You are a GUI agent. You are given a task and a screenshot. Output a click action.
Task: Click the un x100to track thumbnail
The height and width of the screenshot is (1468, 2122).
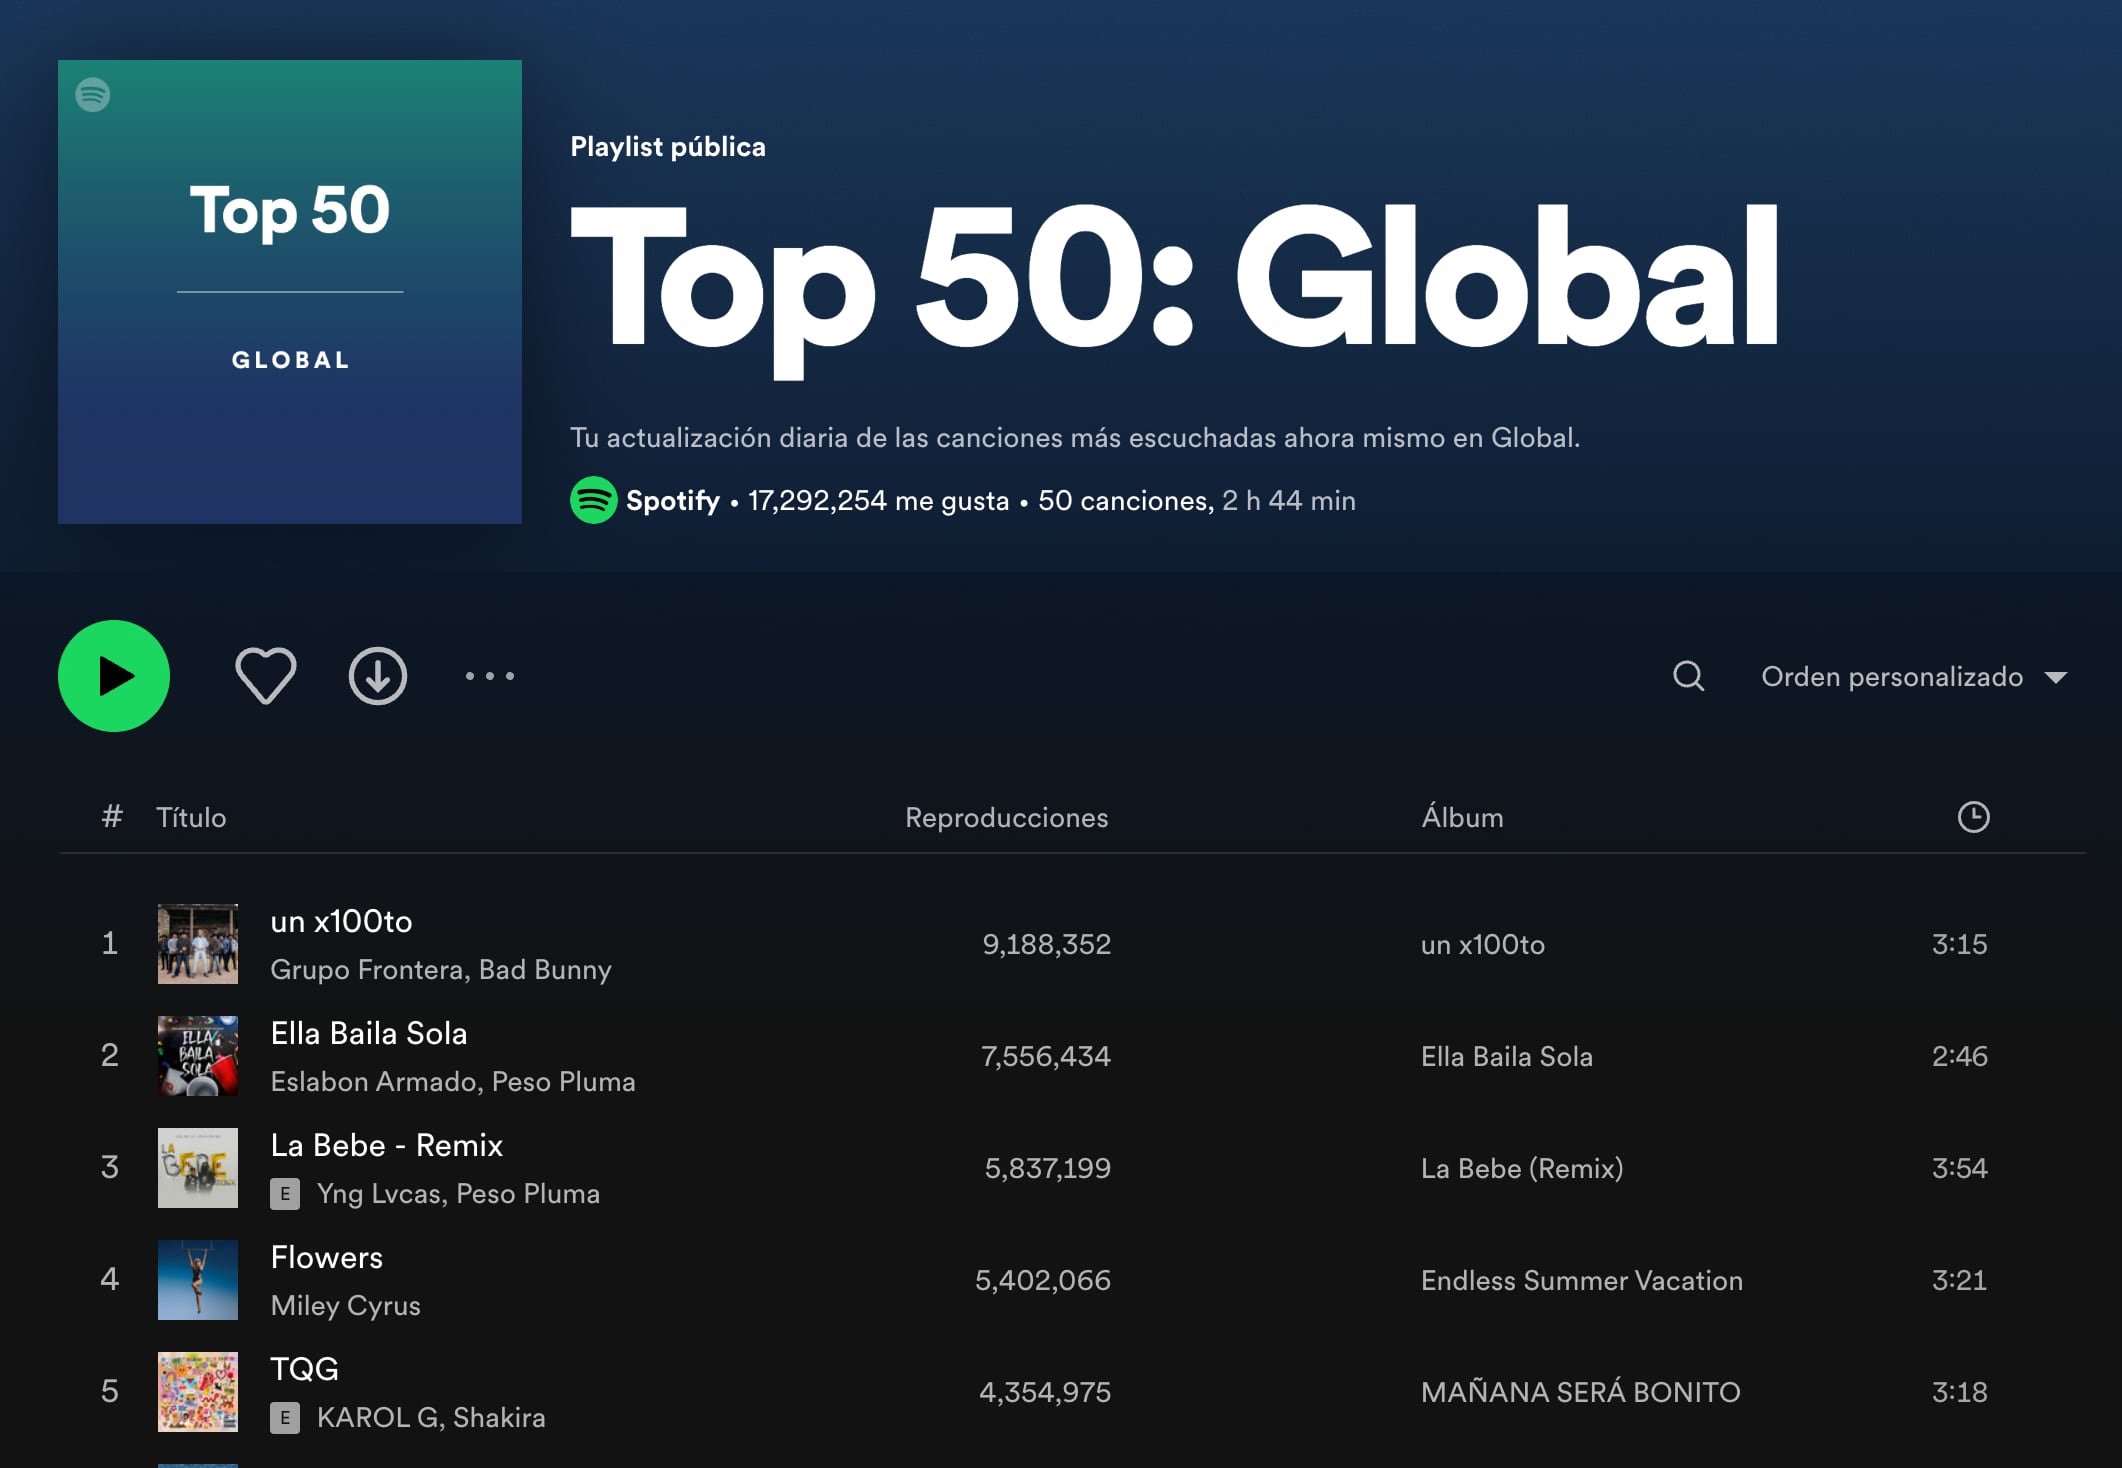pyautogui.click(x=198, y=944)
